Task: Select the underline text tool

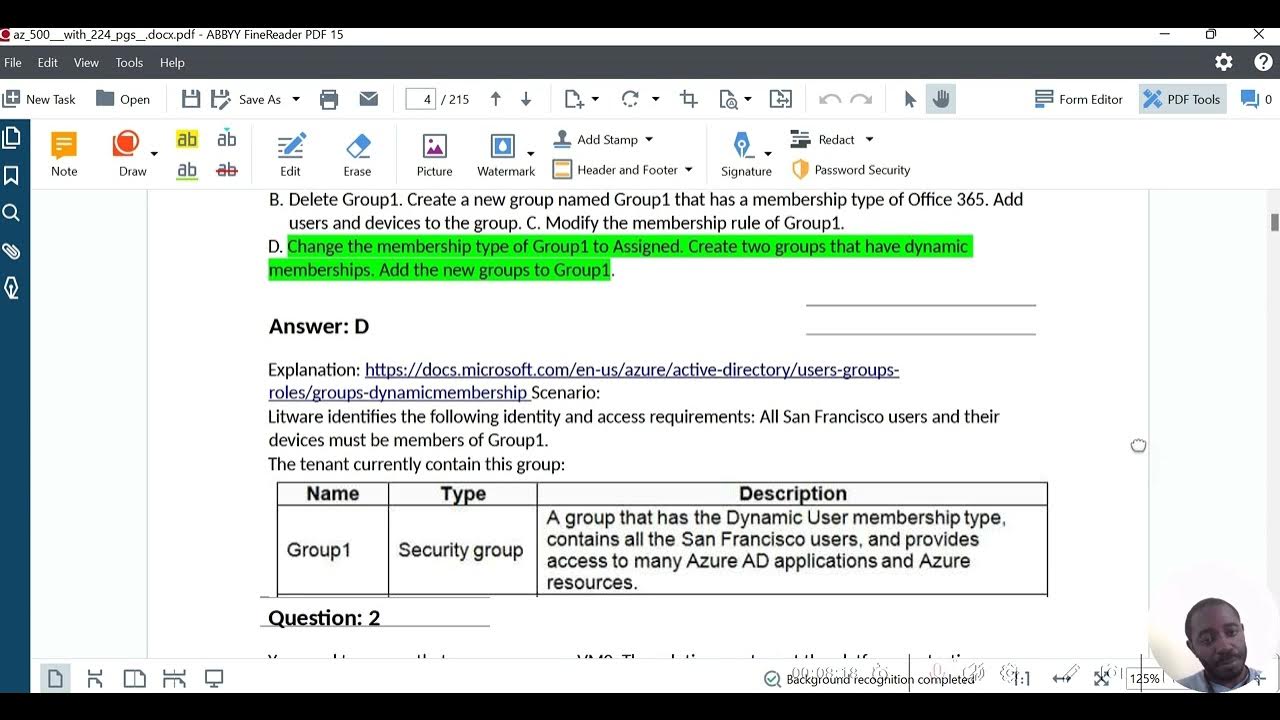Action: (x=187, y=170)
